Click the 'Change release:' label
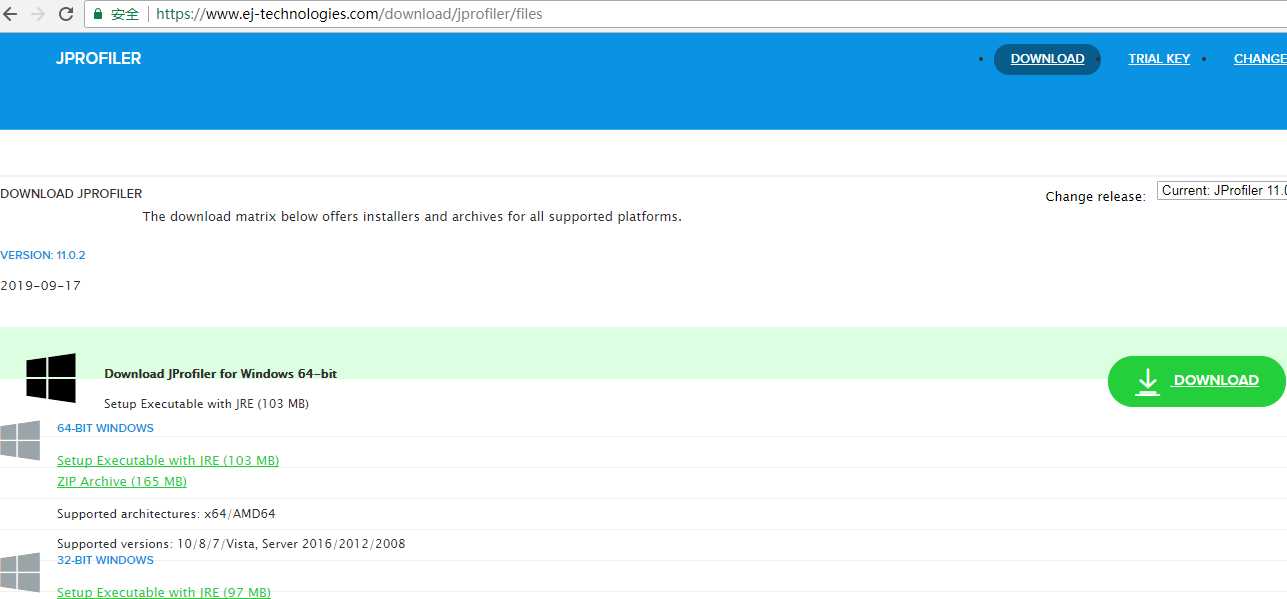Screen dimensions: 1287x599 [x=1095, y=197]
